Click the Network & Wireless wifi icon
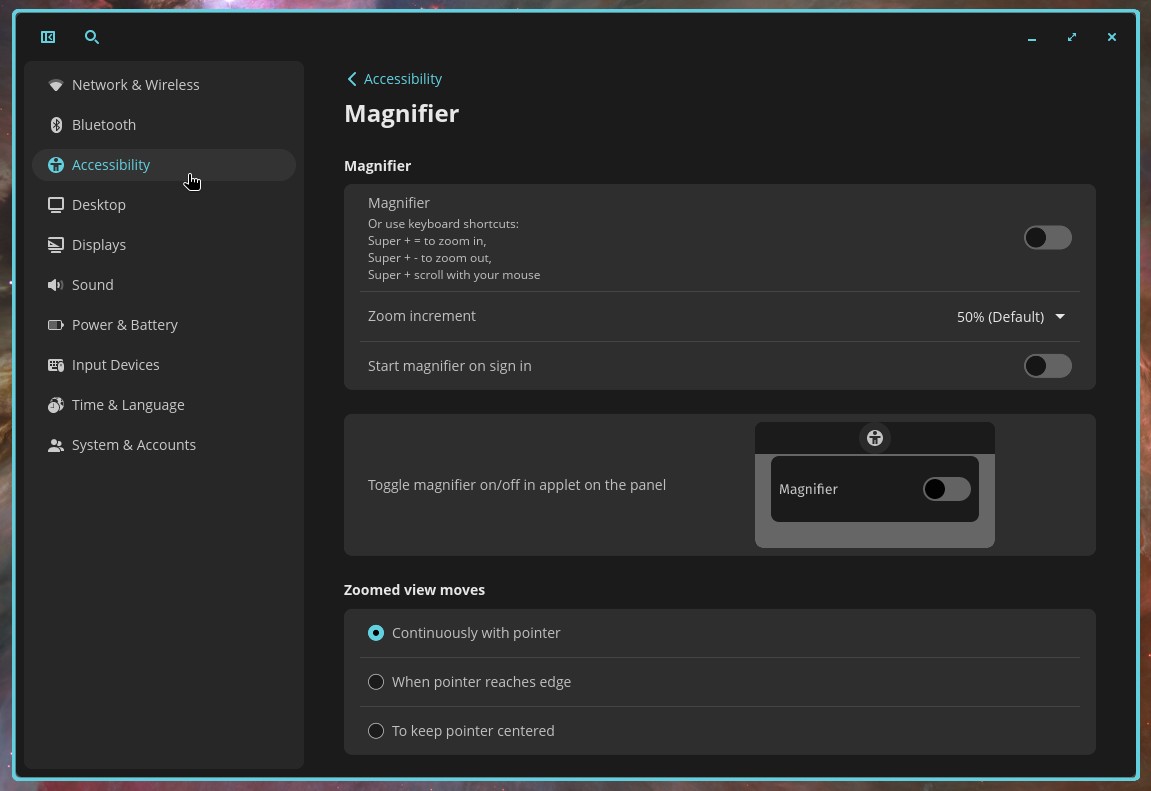Image resolution: width=1151 pixels, height=791 pixels. point(55,85)
